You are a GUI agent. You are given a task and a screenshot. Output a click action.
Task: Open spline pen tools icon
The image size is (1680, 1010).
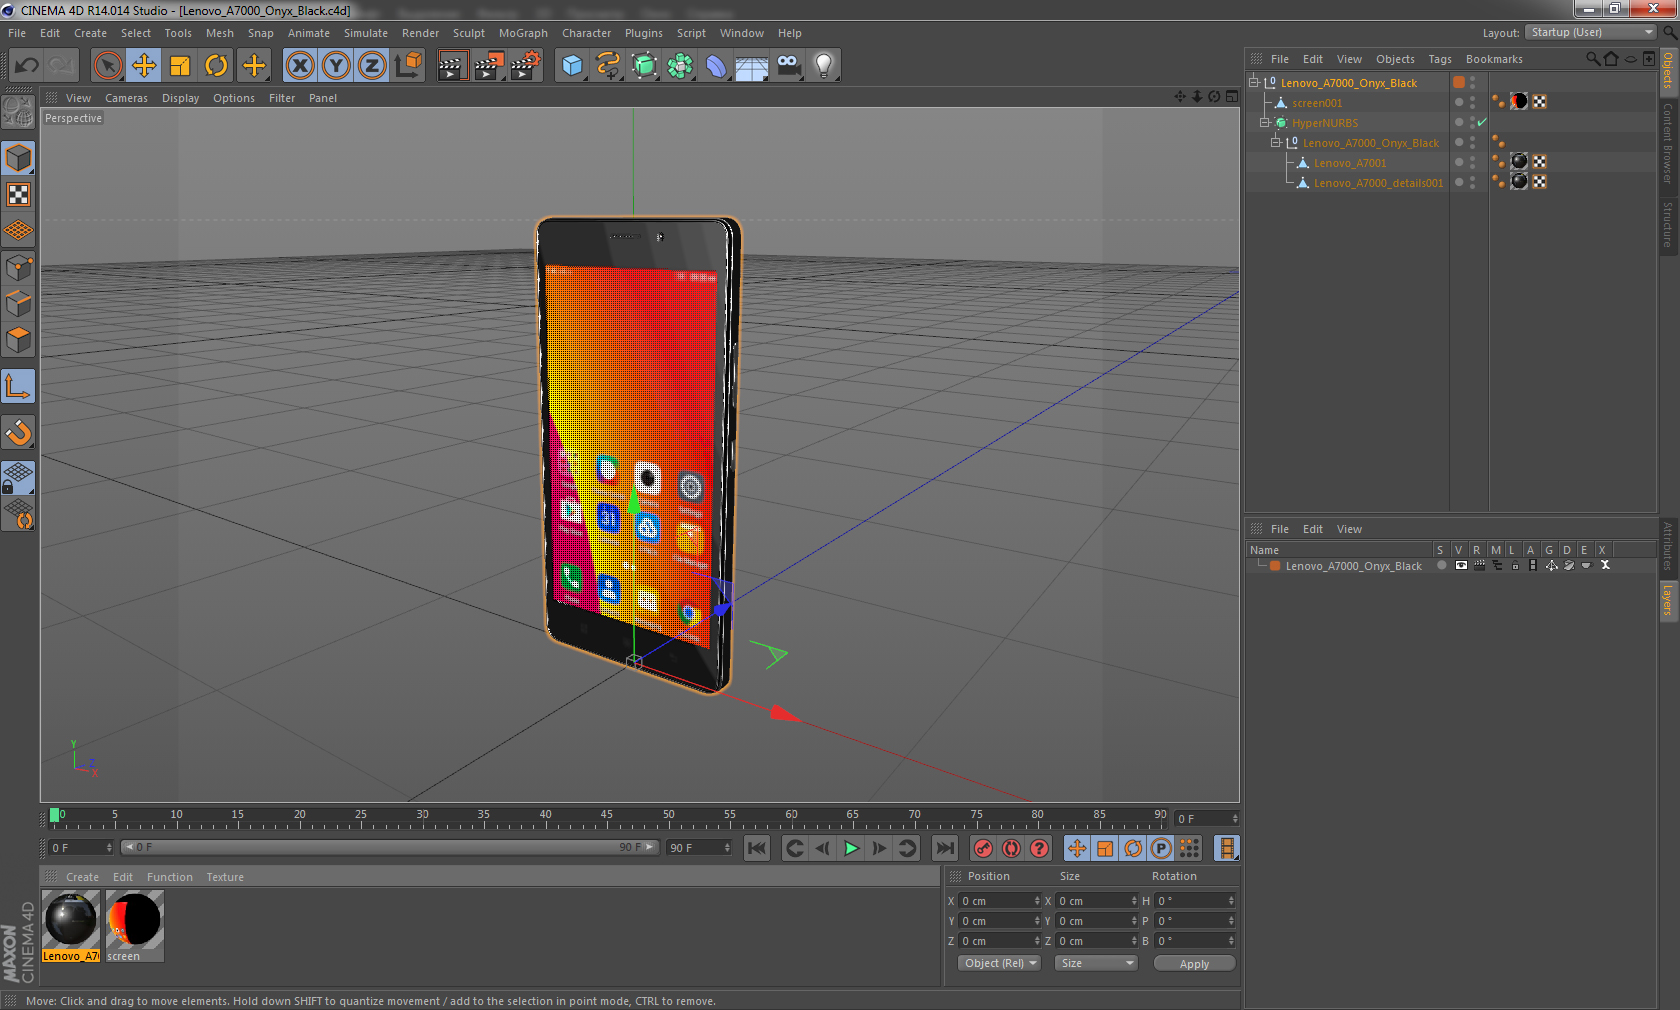point(608,66)
